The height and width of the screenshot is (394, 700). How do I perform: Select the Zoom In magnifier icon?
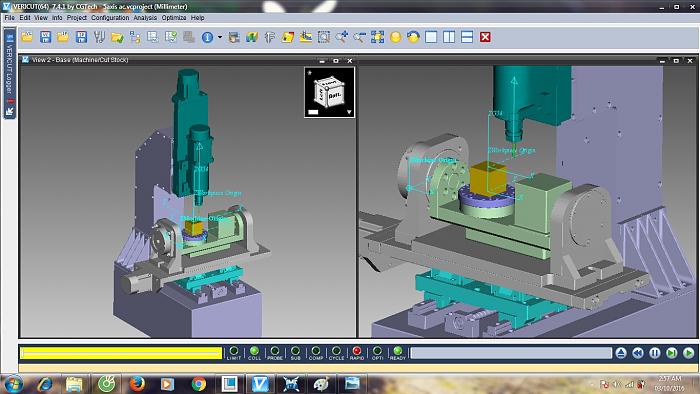pos(342,37)
